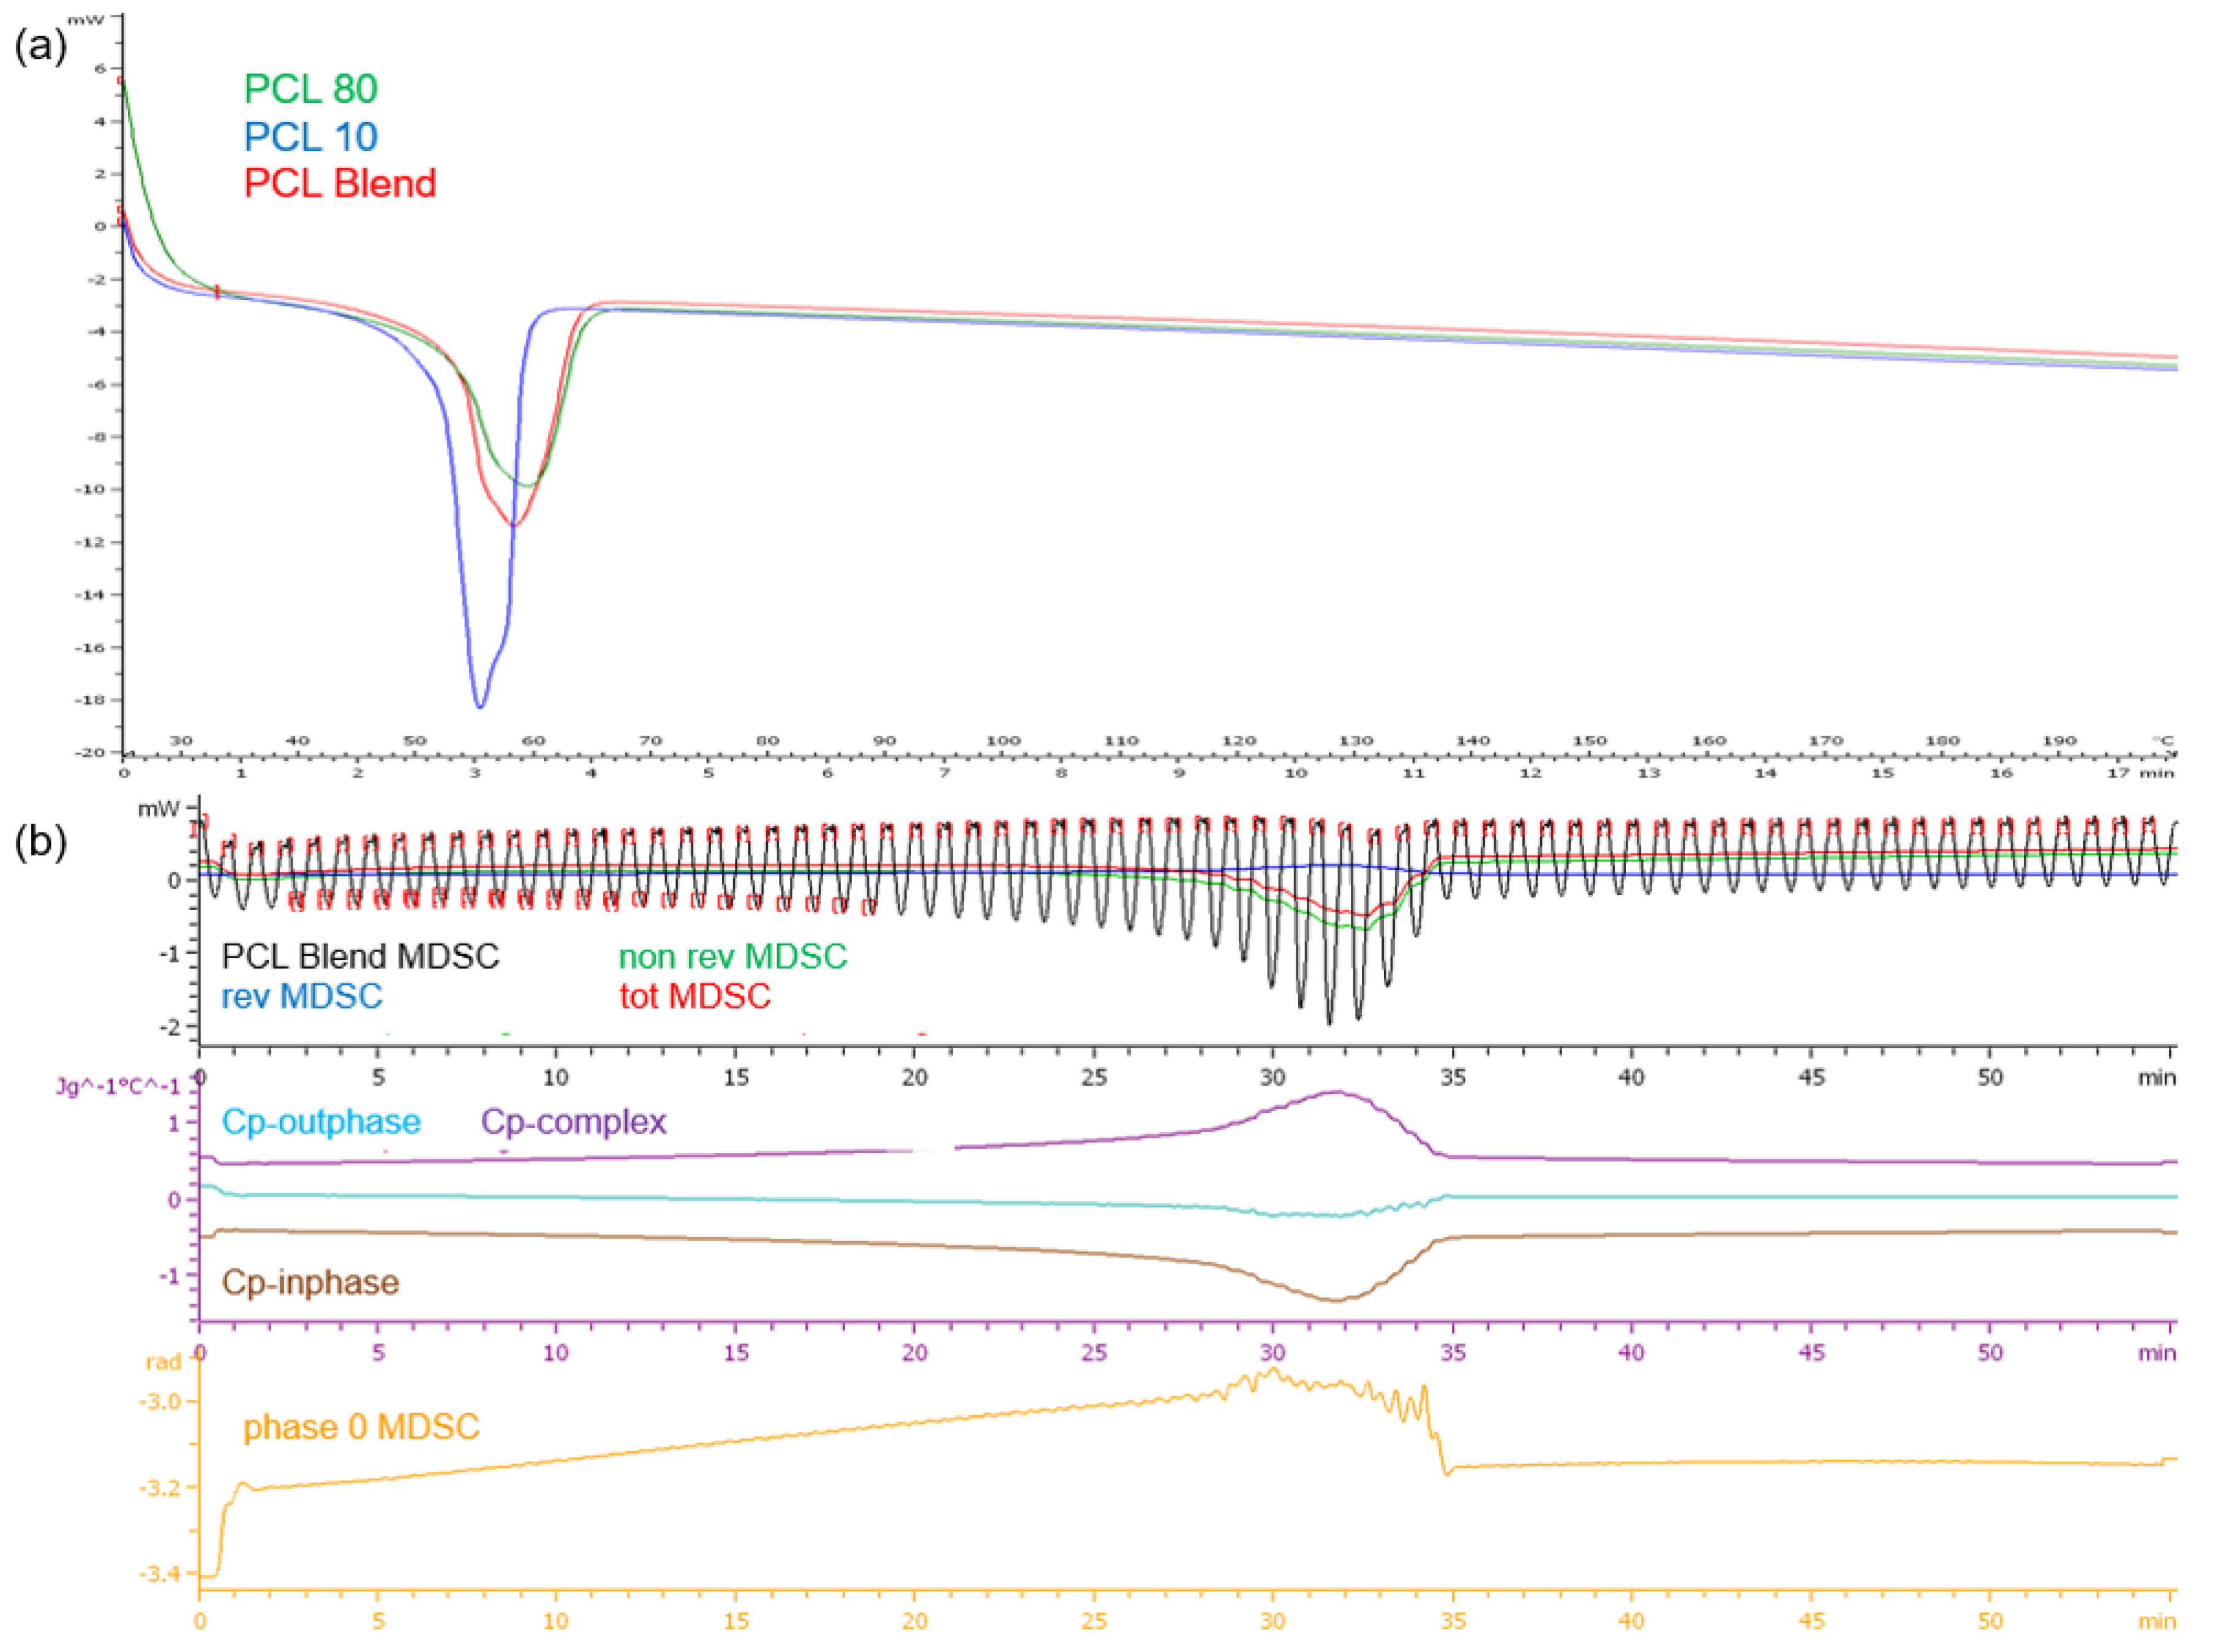Select the PCL Blend MDSC black label
Screen dimensions: 2221x1652
(x=360, y=956)
